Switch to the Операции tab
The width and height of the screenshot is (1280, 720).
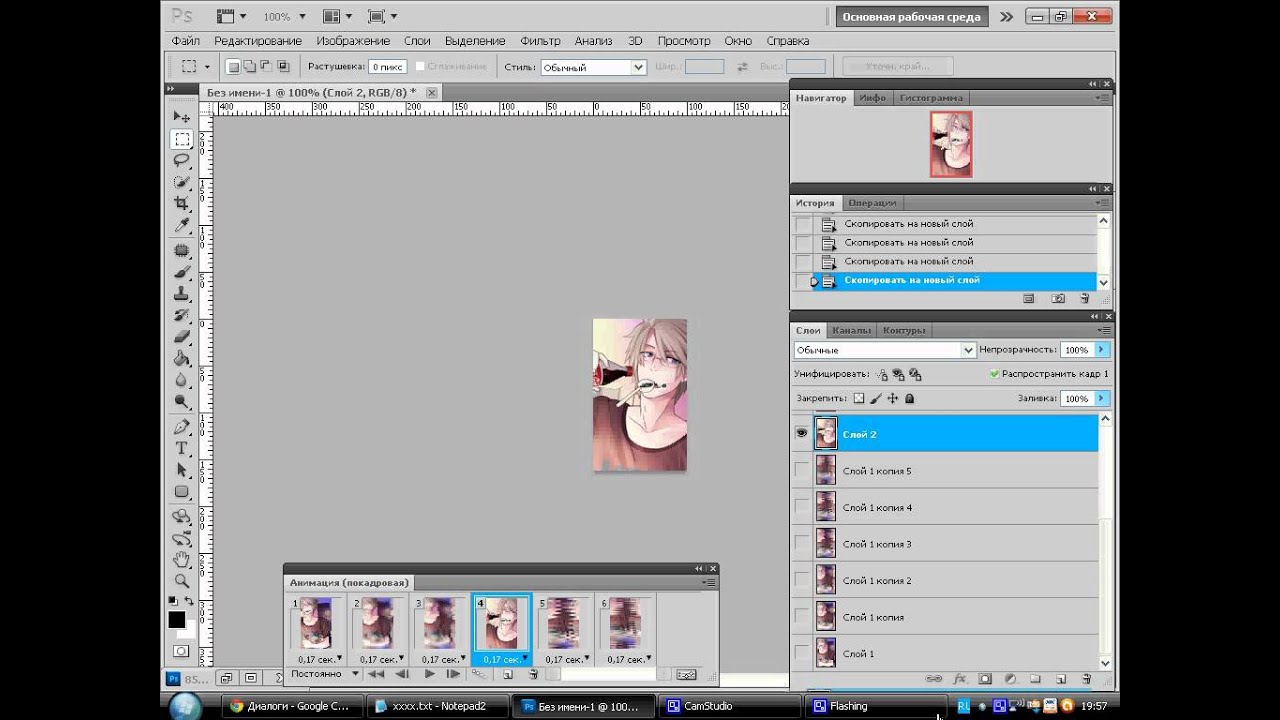click(x=872, y=203)
